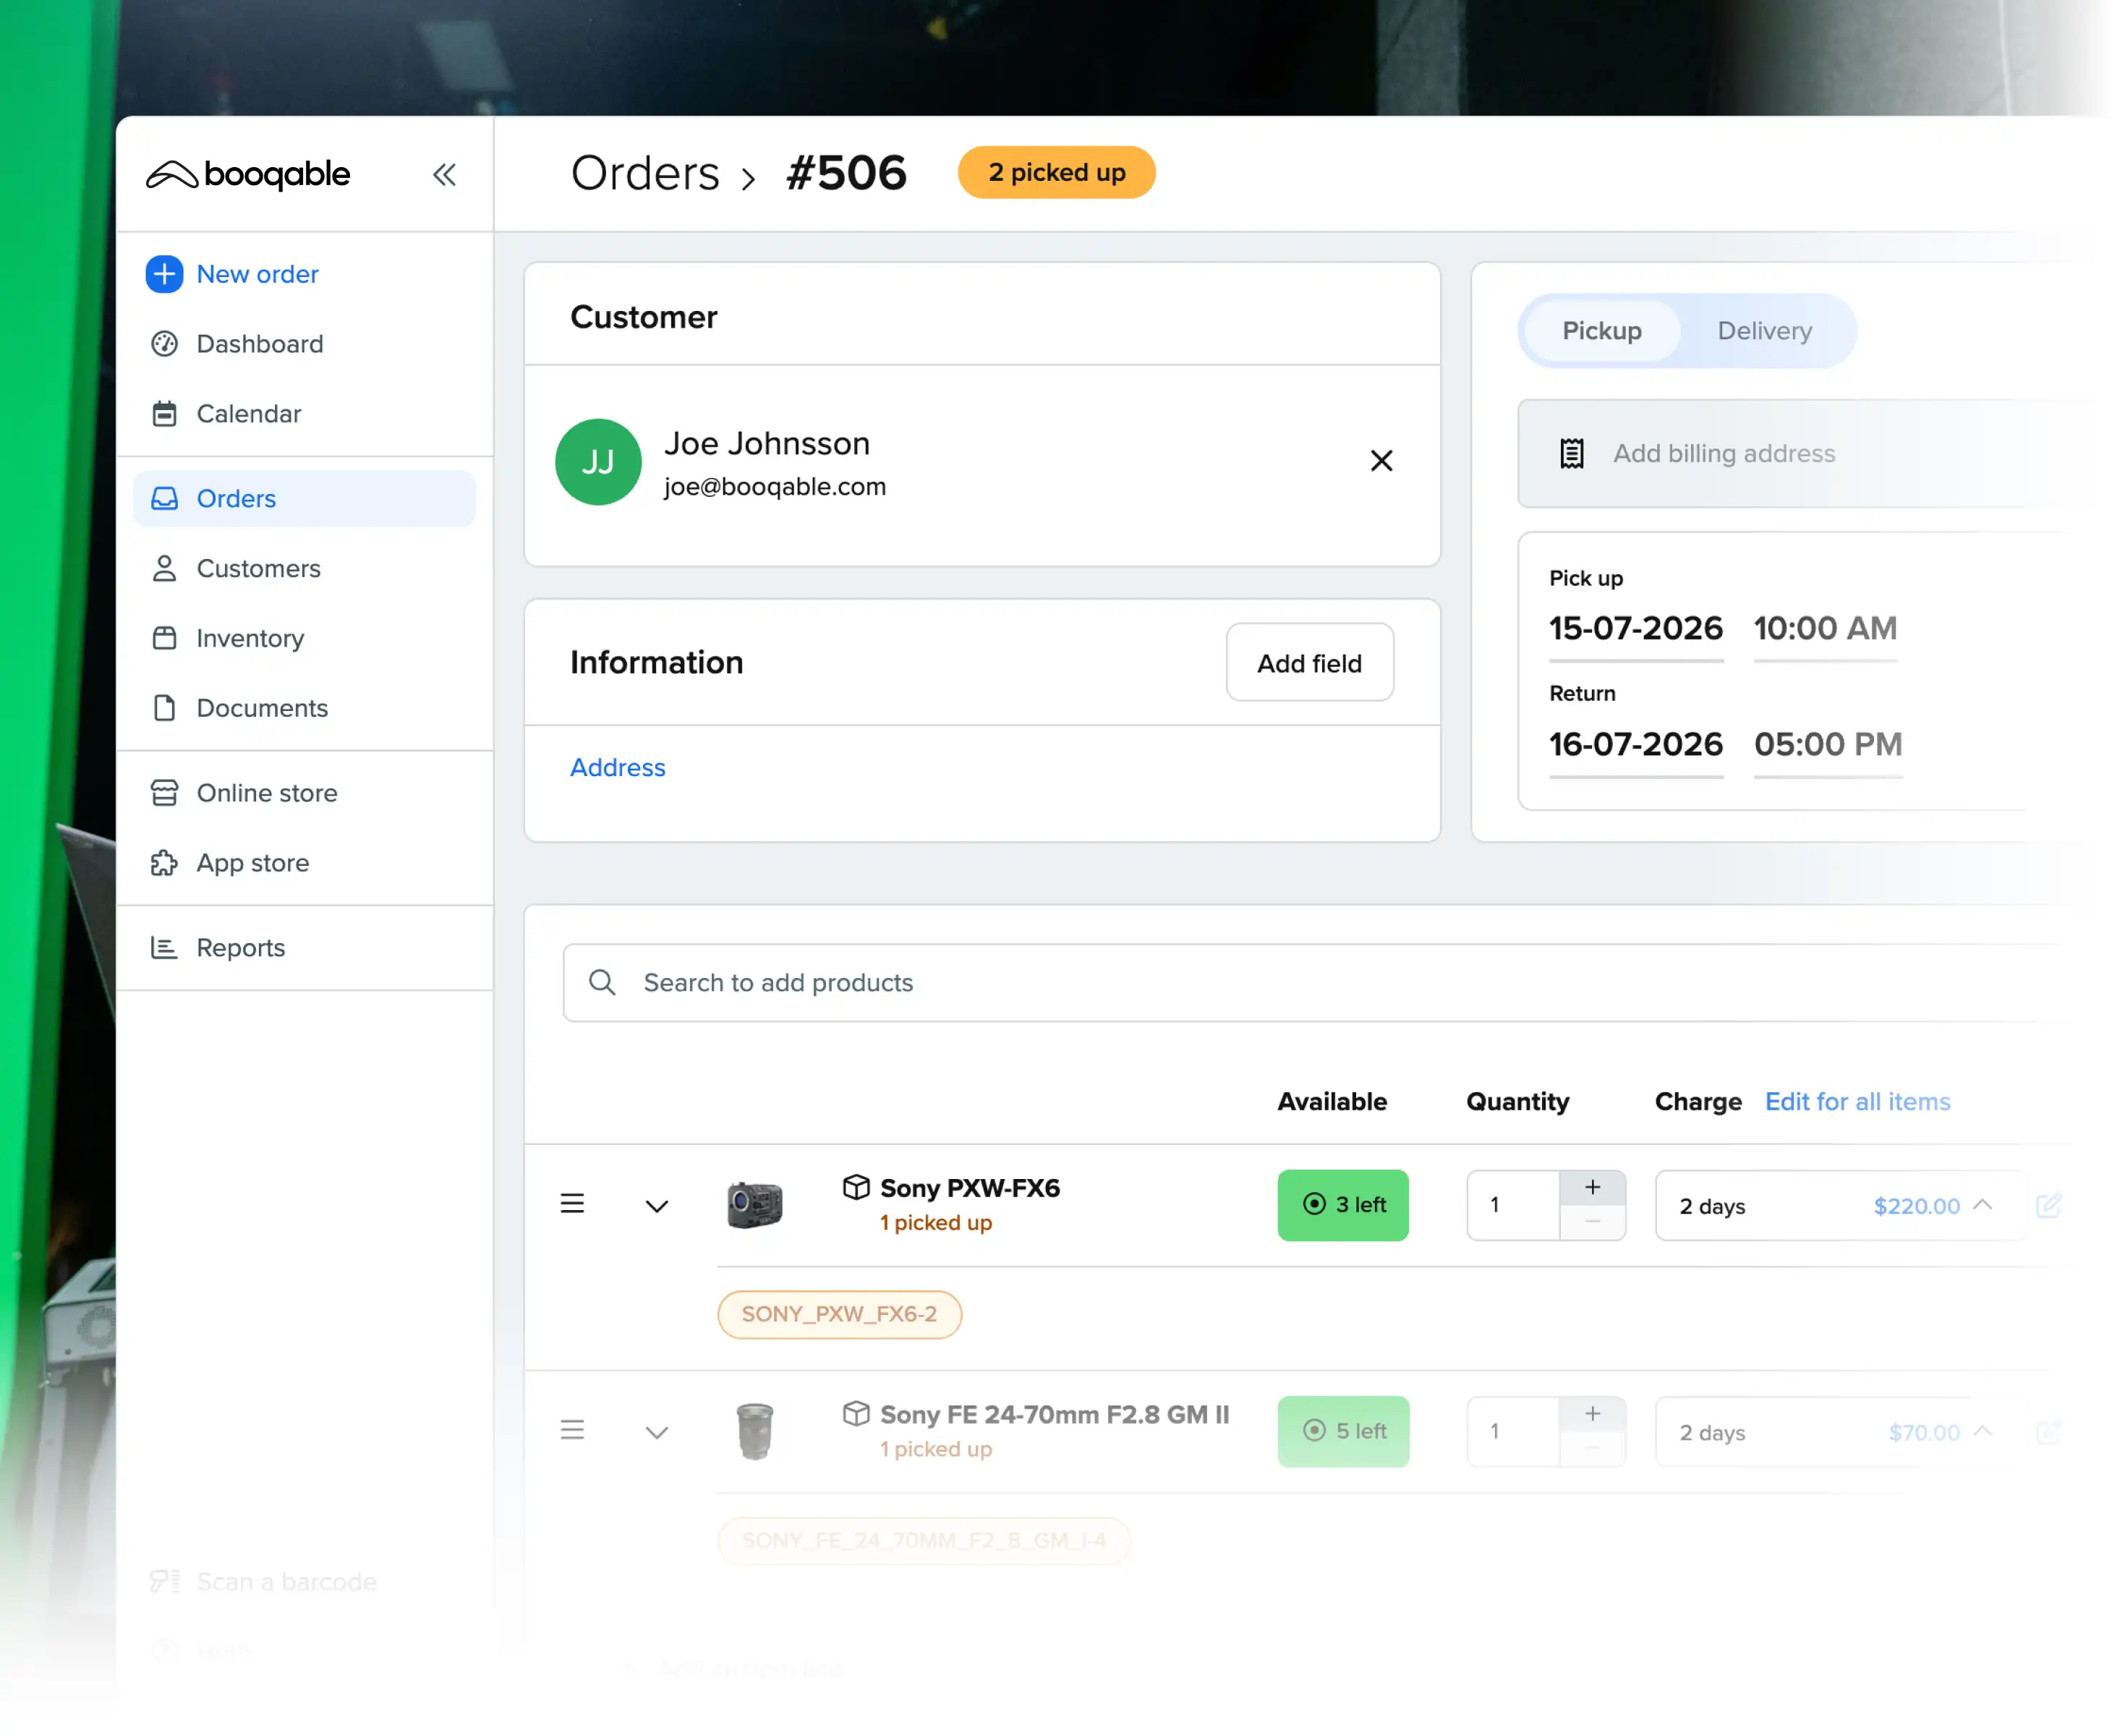Viewport: 2112px width, 1736px height.
Task: Collapse the sidebar with the double-chevron icon
Action: (x=445, y=174)
